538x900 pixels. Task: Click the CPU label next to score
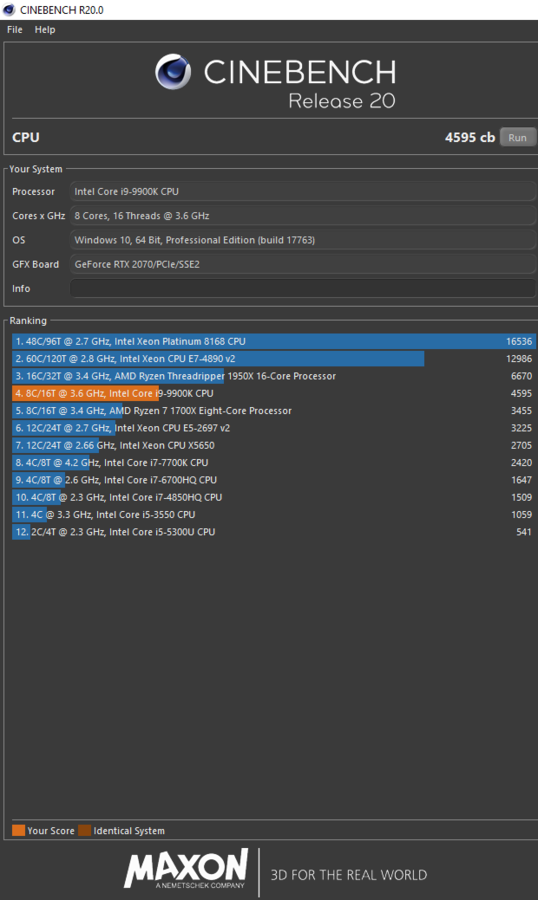coord(26,137)
